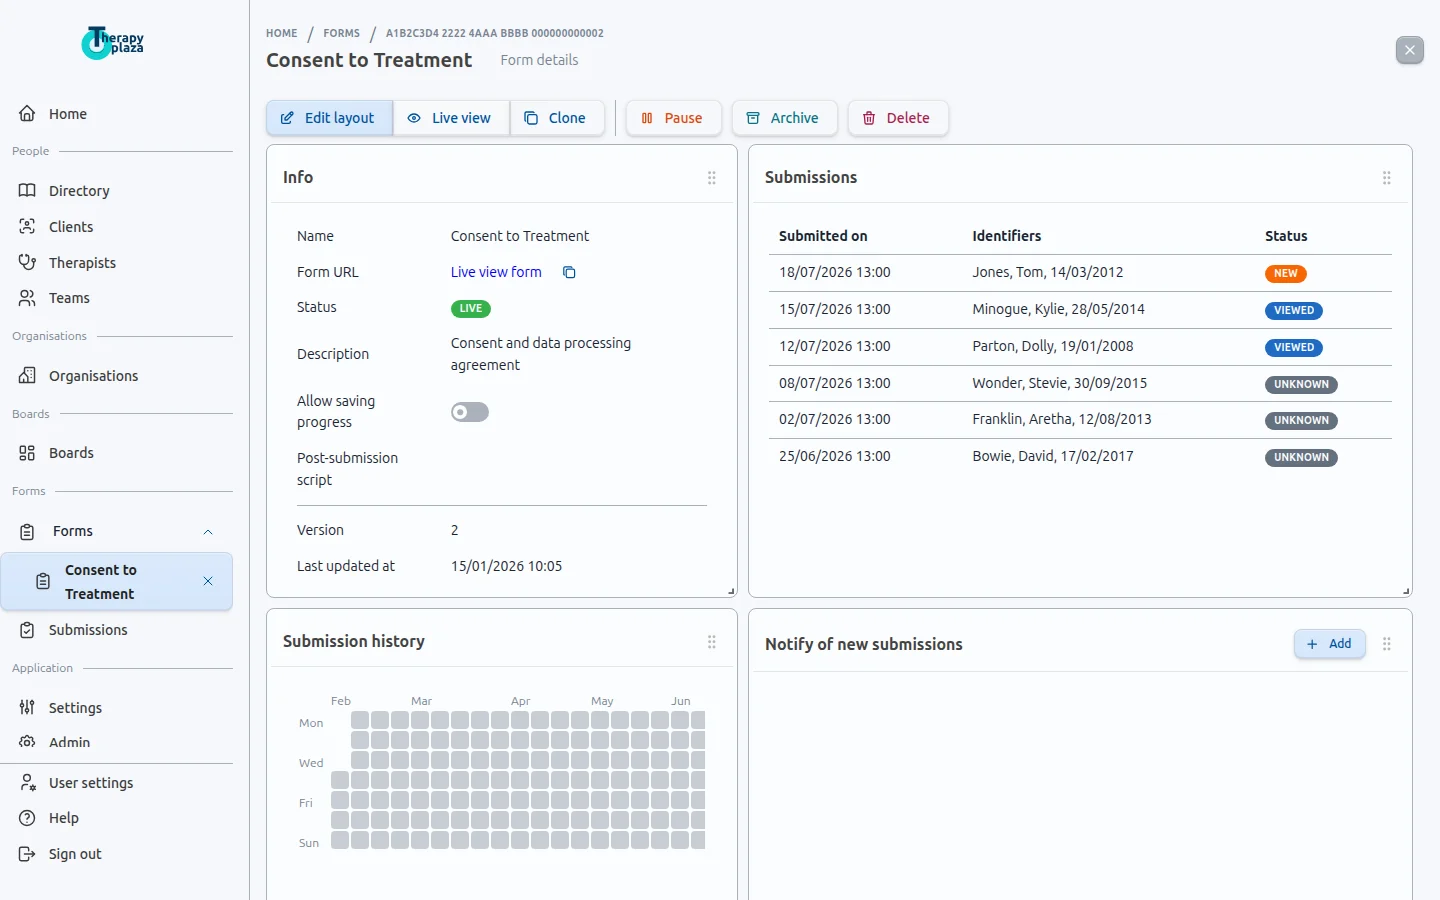Click the Info panel resize corner
The image size is (1440, 900).
click(731, 591)
